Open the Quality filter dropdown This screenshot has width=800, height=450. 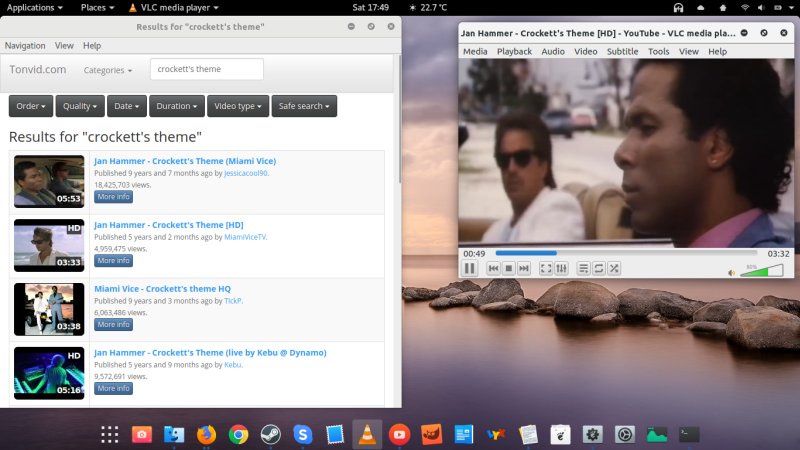80,106
